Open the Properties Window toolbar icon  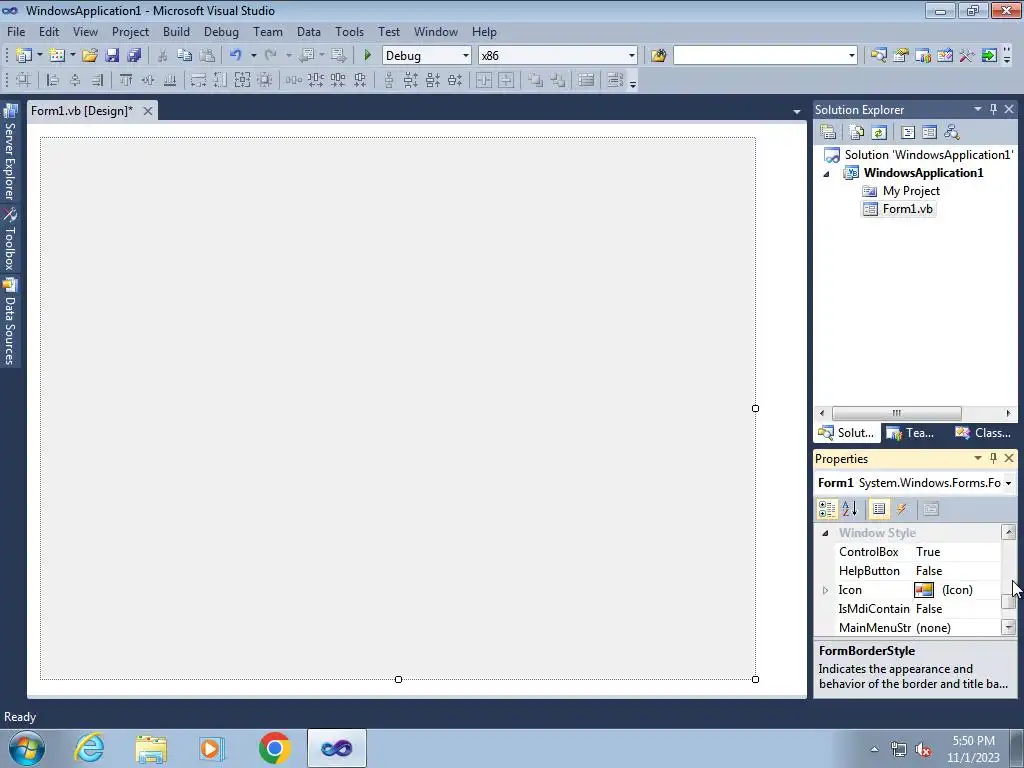(901, 56)
